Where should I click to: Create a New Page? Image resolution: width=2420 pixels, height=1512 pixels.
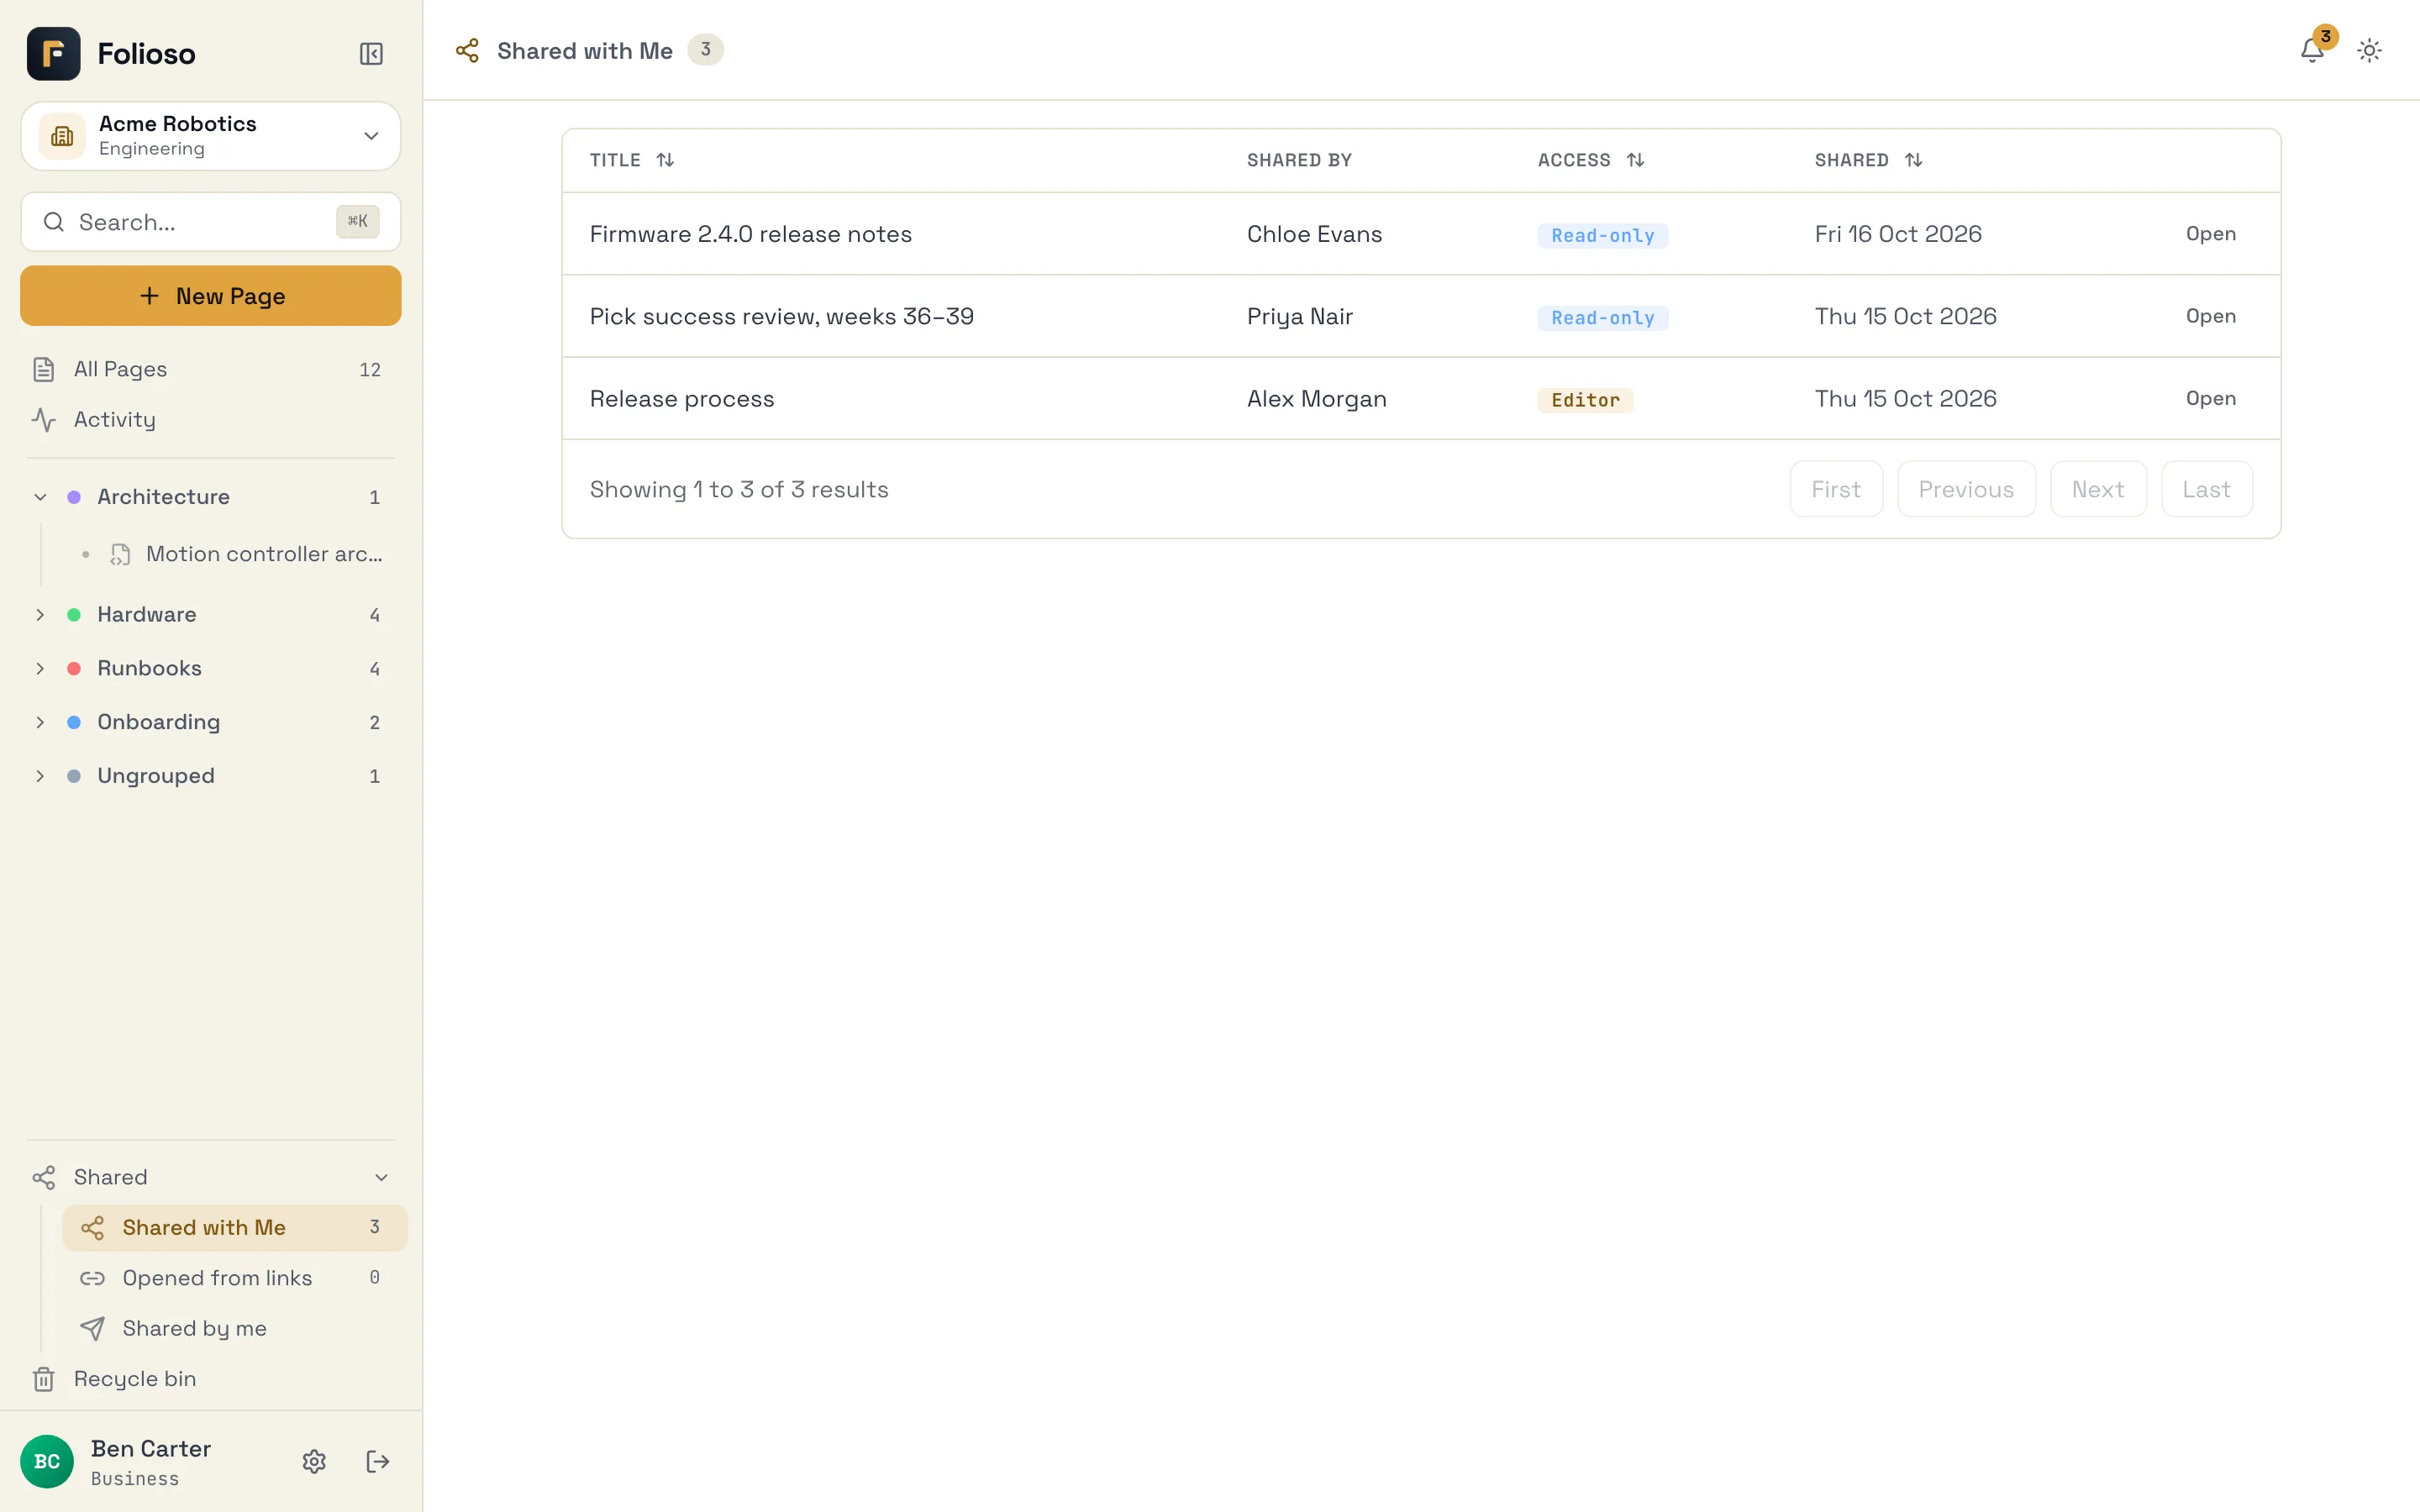(211, 296)
